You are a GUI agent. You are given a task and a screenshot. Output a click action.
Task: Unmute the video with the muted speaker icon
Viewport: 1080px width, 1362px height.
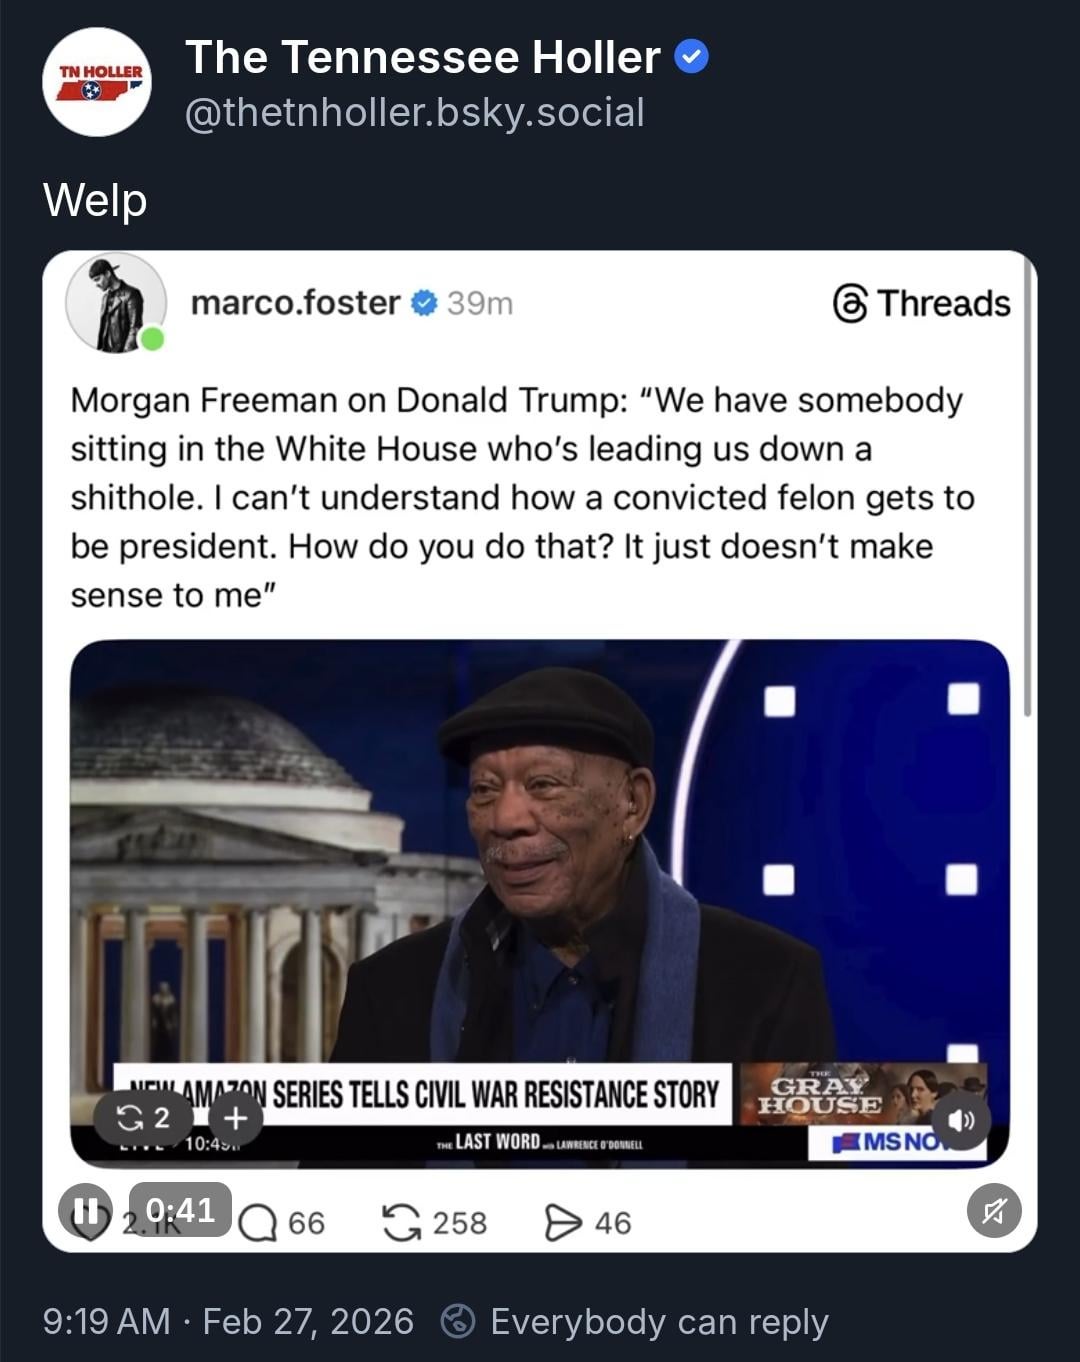coord(993,1211)
